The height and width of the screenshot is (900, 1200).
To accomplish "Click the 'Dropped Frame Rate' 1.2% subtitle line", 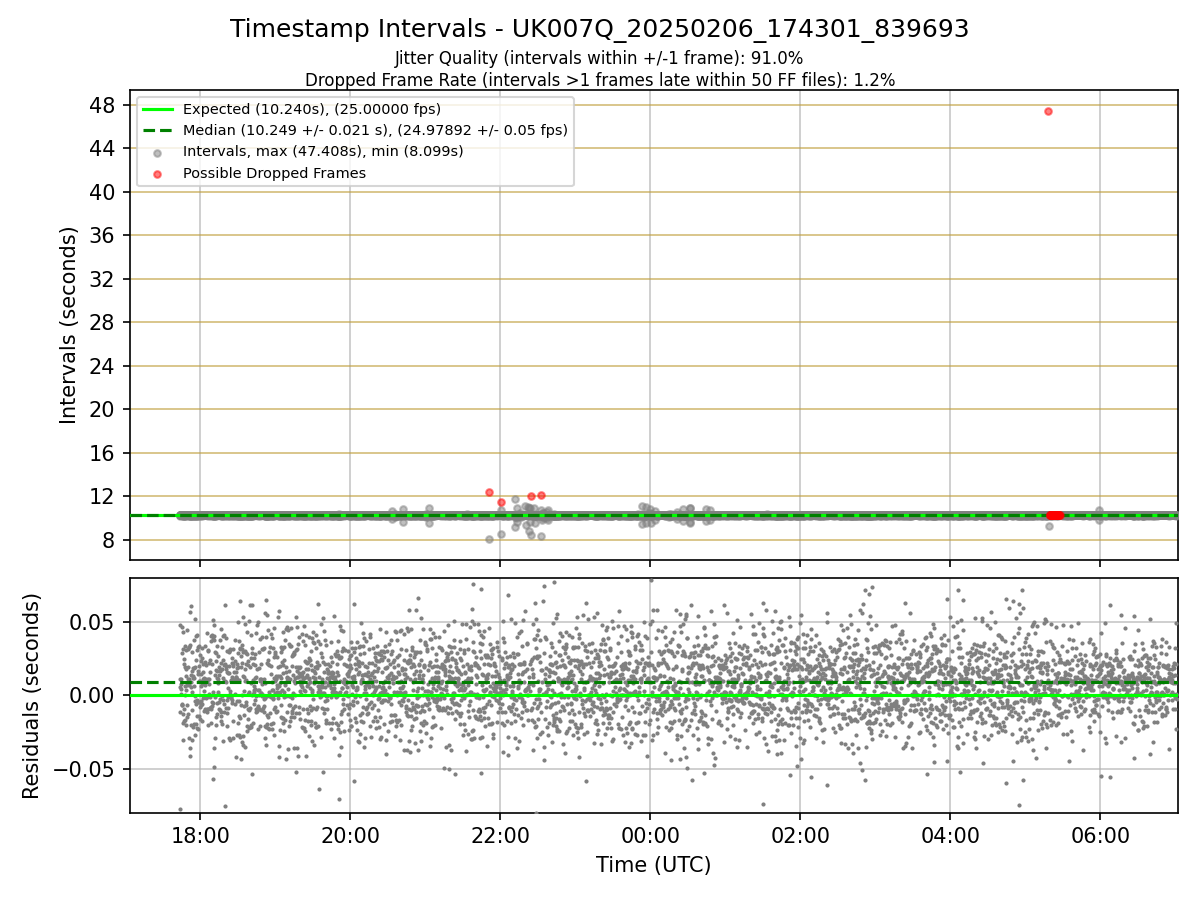I will pyautogui.click(x=599, y=79).
